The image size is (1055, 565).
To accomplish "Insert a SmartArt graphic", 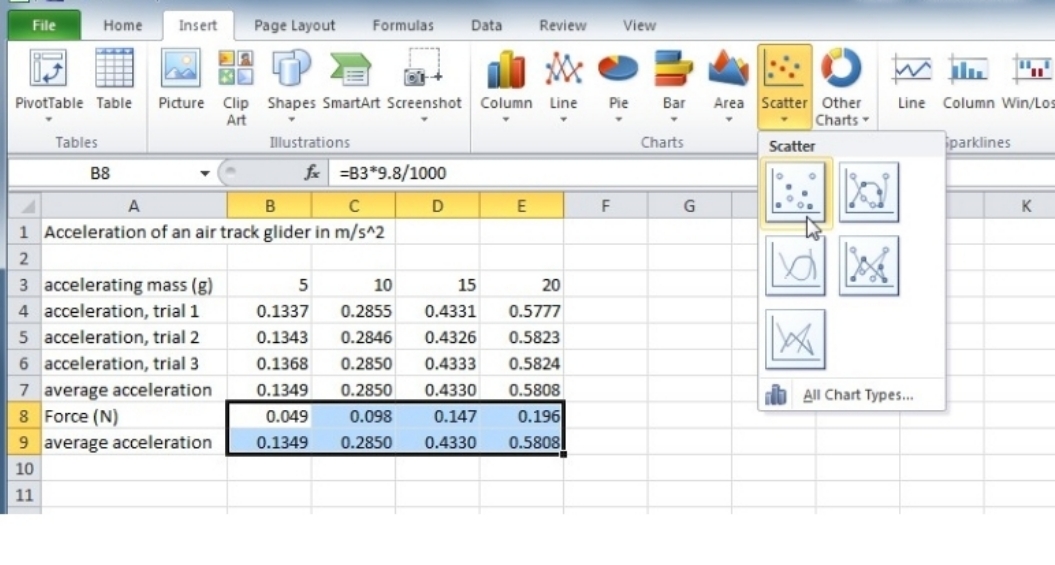I will click(351, 81).
